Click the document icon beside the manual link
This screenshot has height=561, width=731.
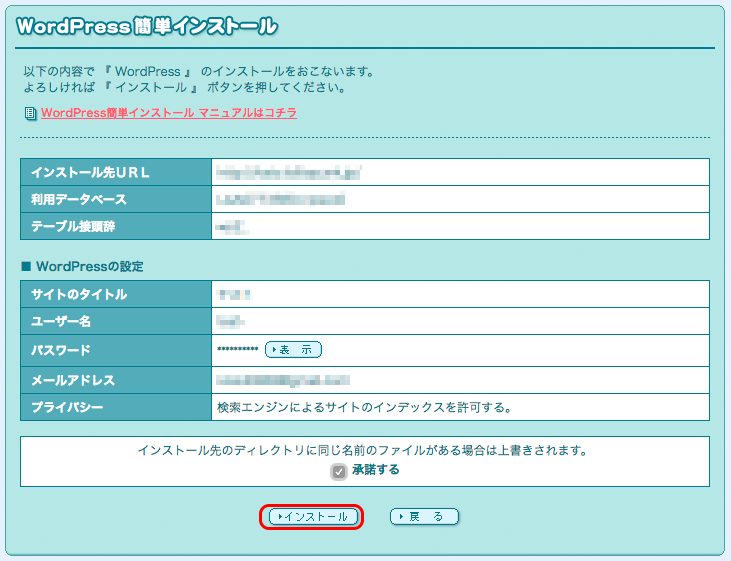point(30,113)
